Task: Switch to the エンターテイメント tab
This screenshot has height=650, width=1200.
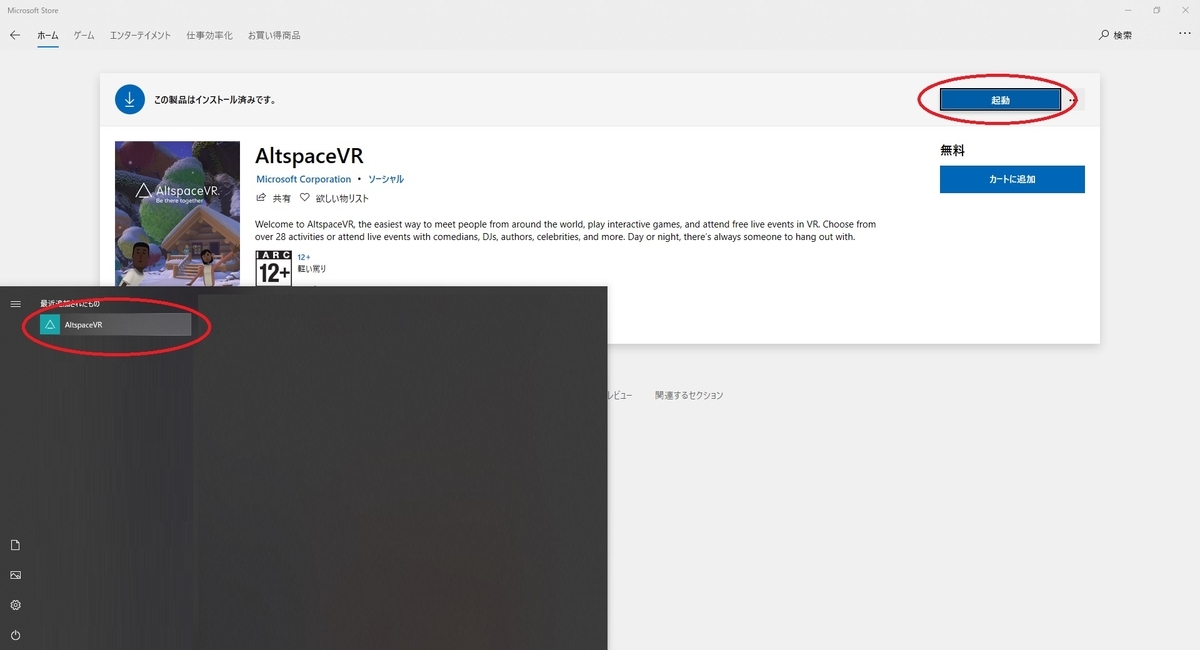Action: coord(140,35)
